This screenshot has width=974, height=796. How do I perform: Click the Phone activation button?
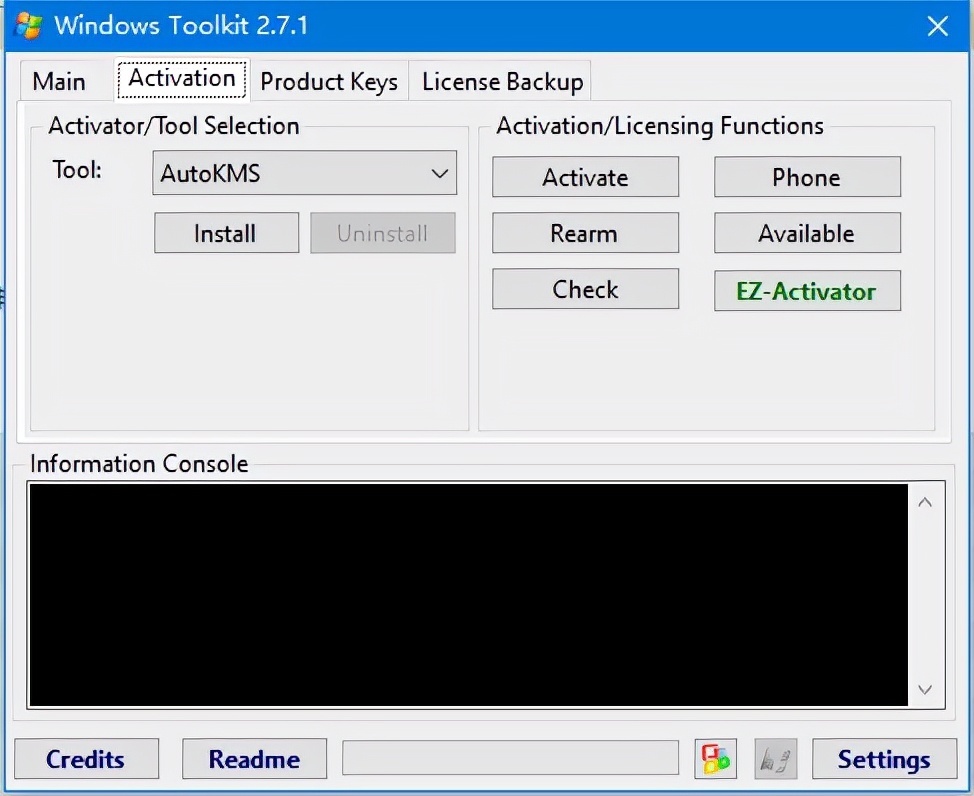807,177
